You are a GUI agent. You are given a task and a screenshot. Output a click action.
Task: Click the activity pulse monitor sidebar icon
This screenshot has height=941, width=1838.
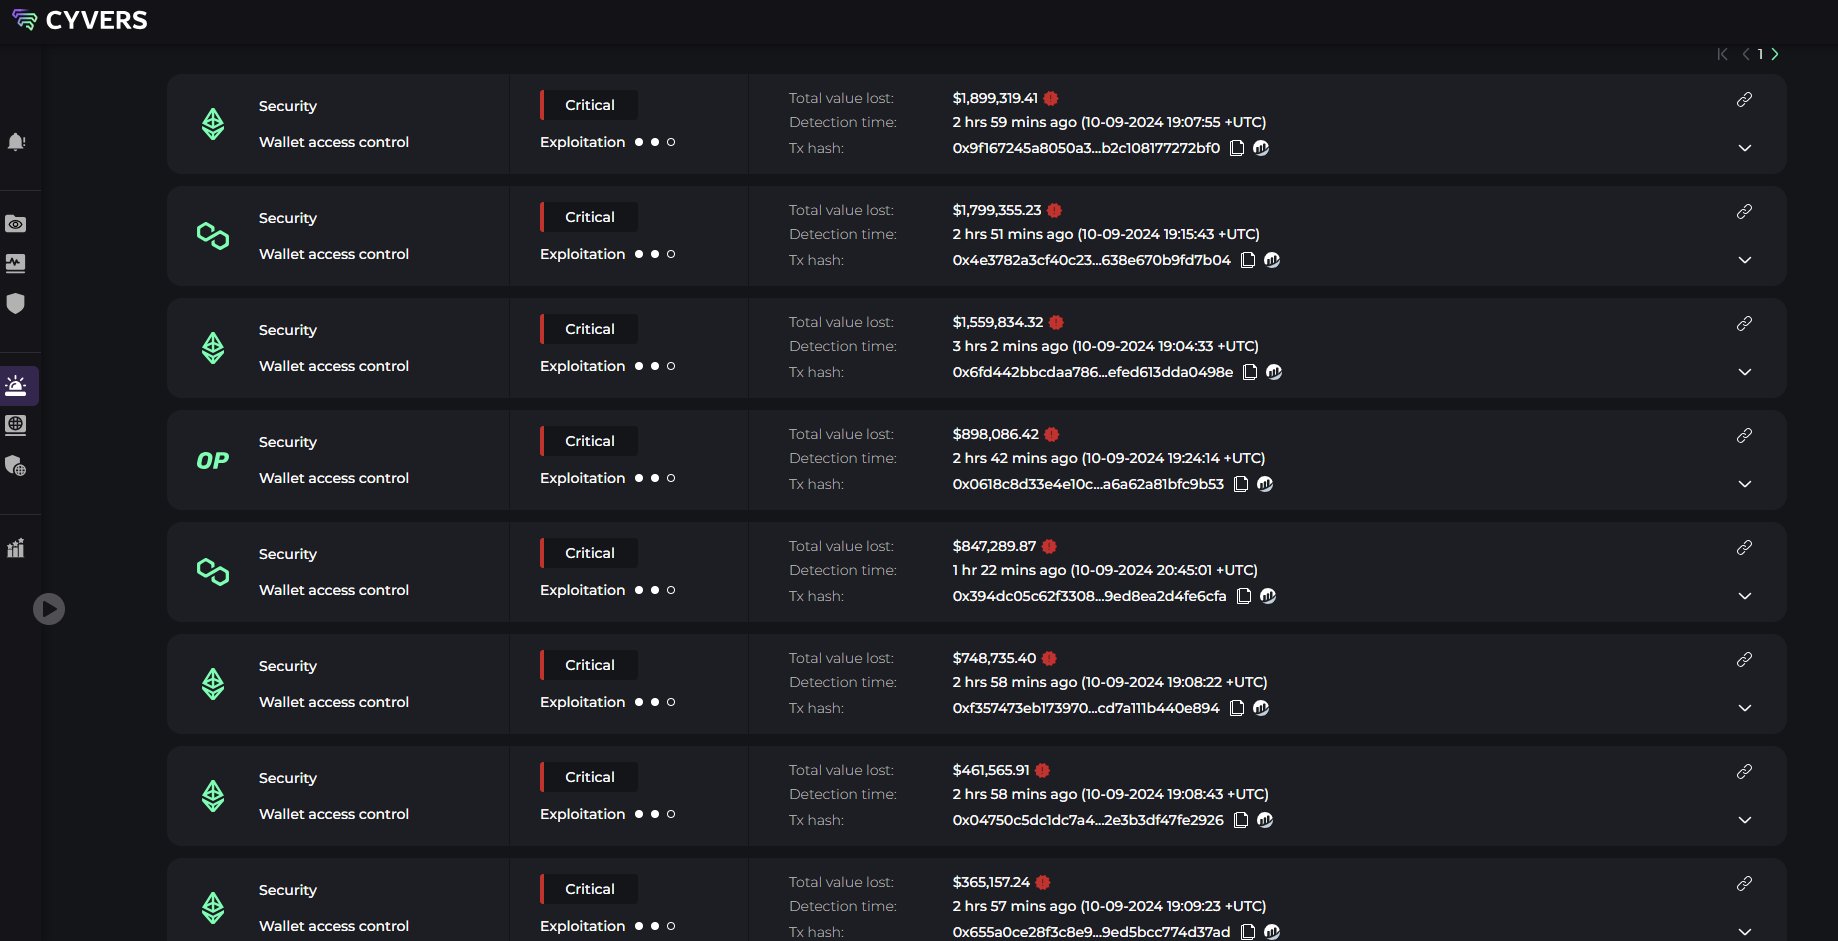pyautogui.click(x=16, y=264)
